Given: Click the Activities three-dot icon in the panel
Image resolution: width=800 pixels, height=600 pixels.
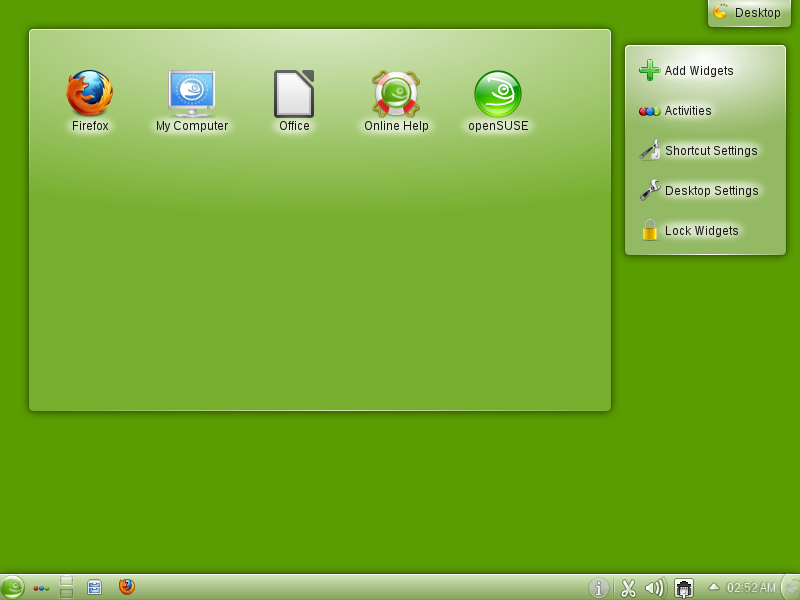Looking at the screenshot, I should point(41,588).
